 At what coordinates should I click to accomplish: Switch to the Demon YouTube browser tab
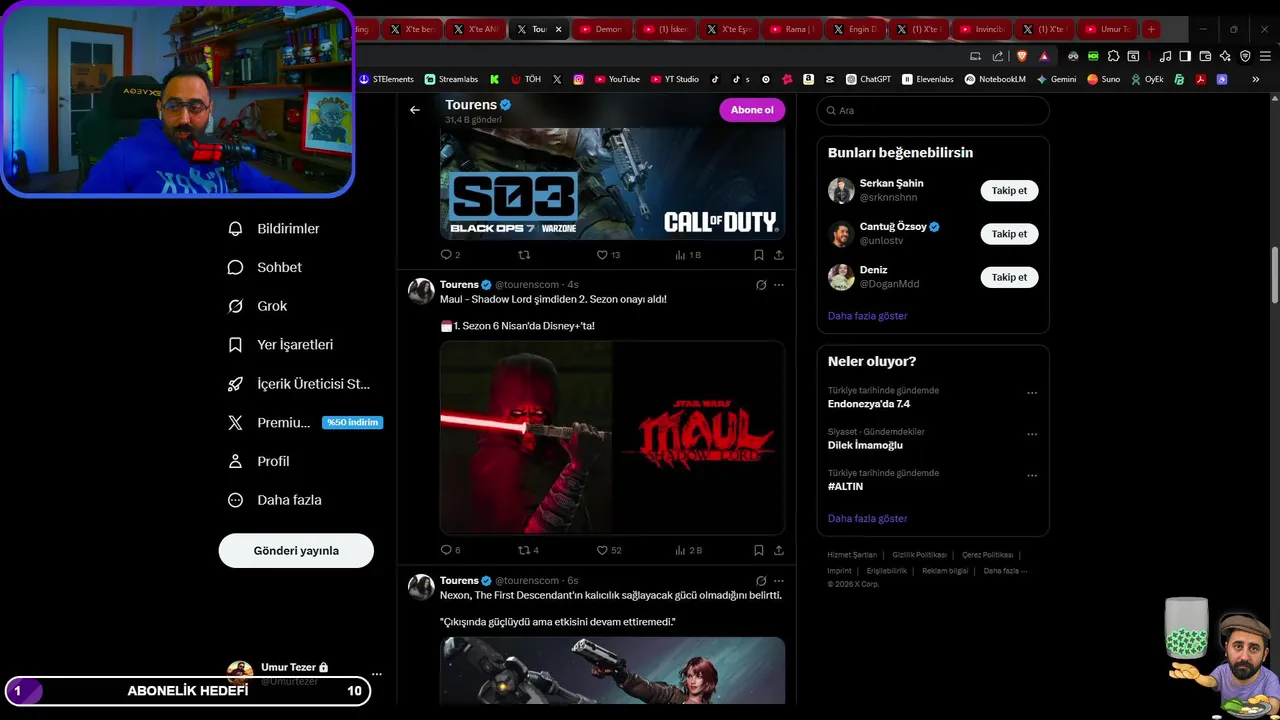click(601, 29)
